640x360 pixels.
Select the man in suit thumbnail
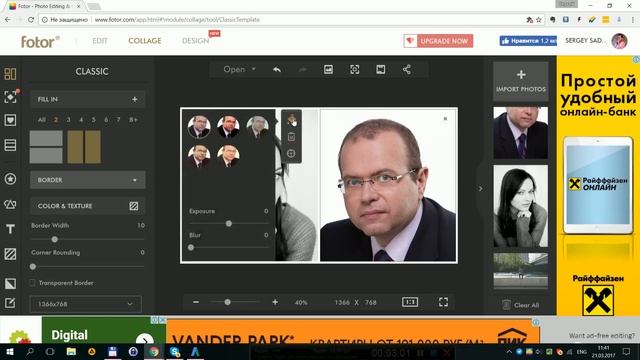coord(521,133)
